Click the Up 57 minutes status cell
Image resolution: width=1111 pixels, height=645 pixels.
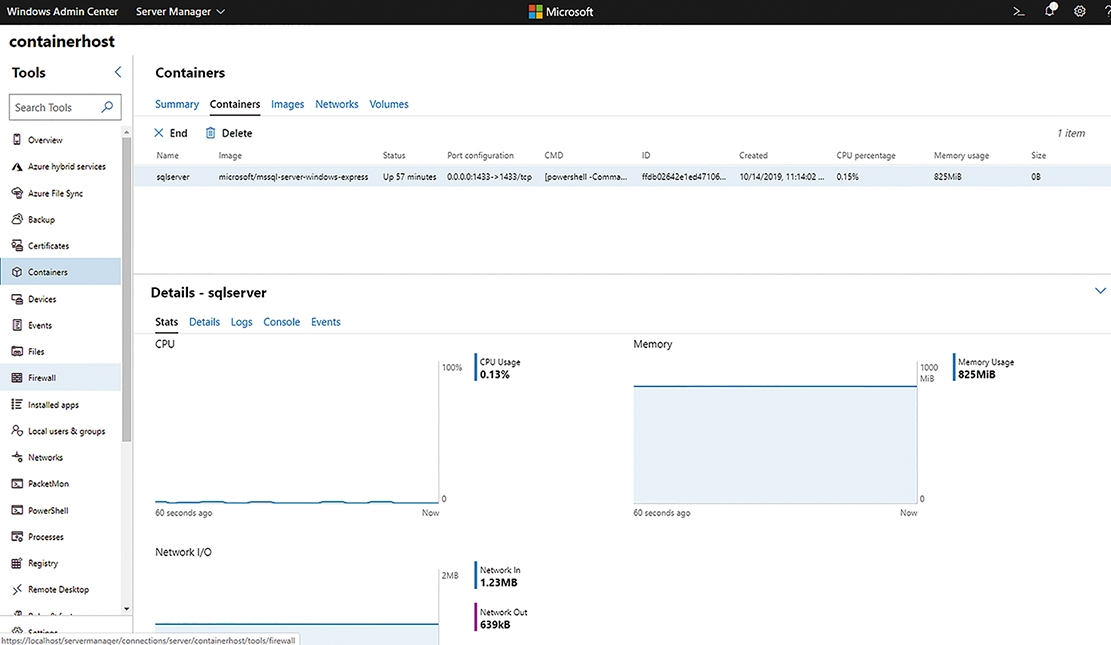[x=410, y=176]
